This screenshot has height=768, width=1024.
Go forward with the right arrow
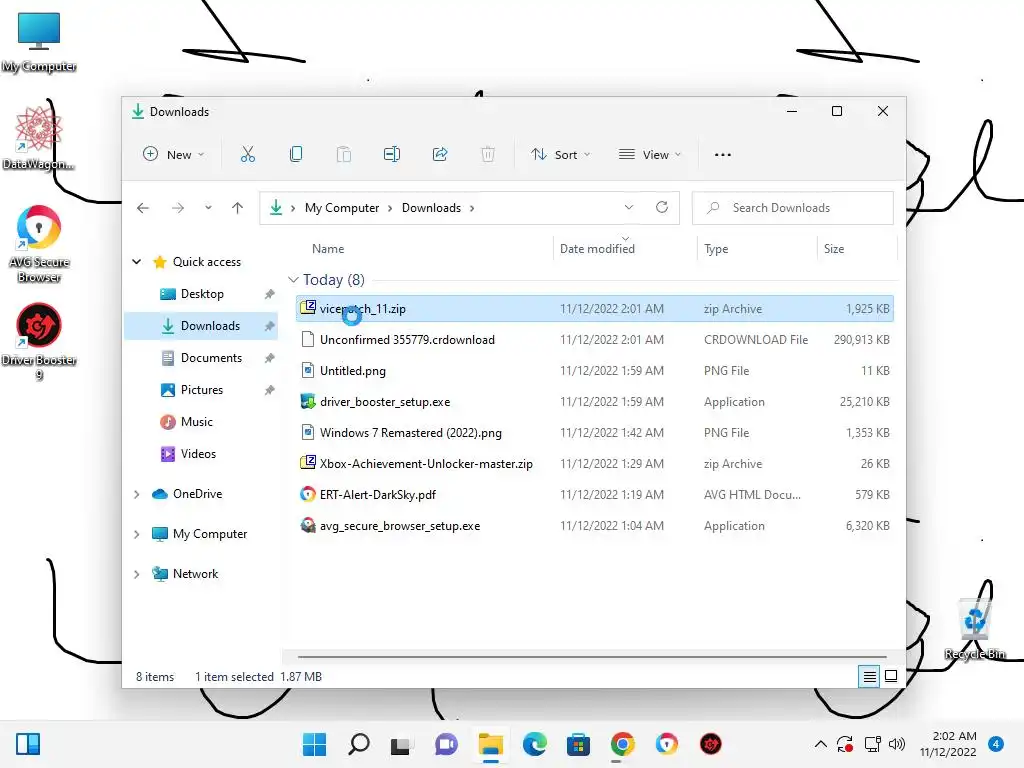coord(178,208)
